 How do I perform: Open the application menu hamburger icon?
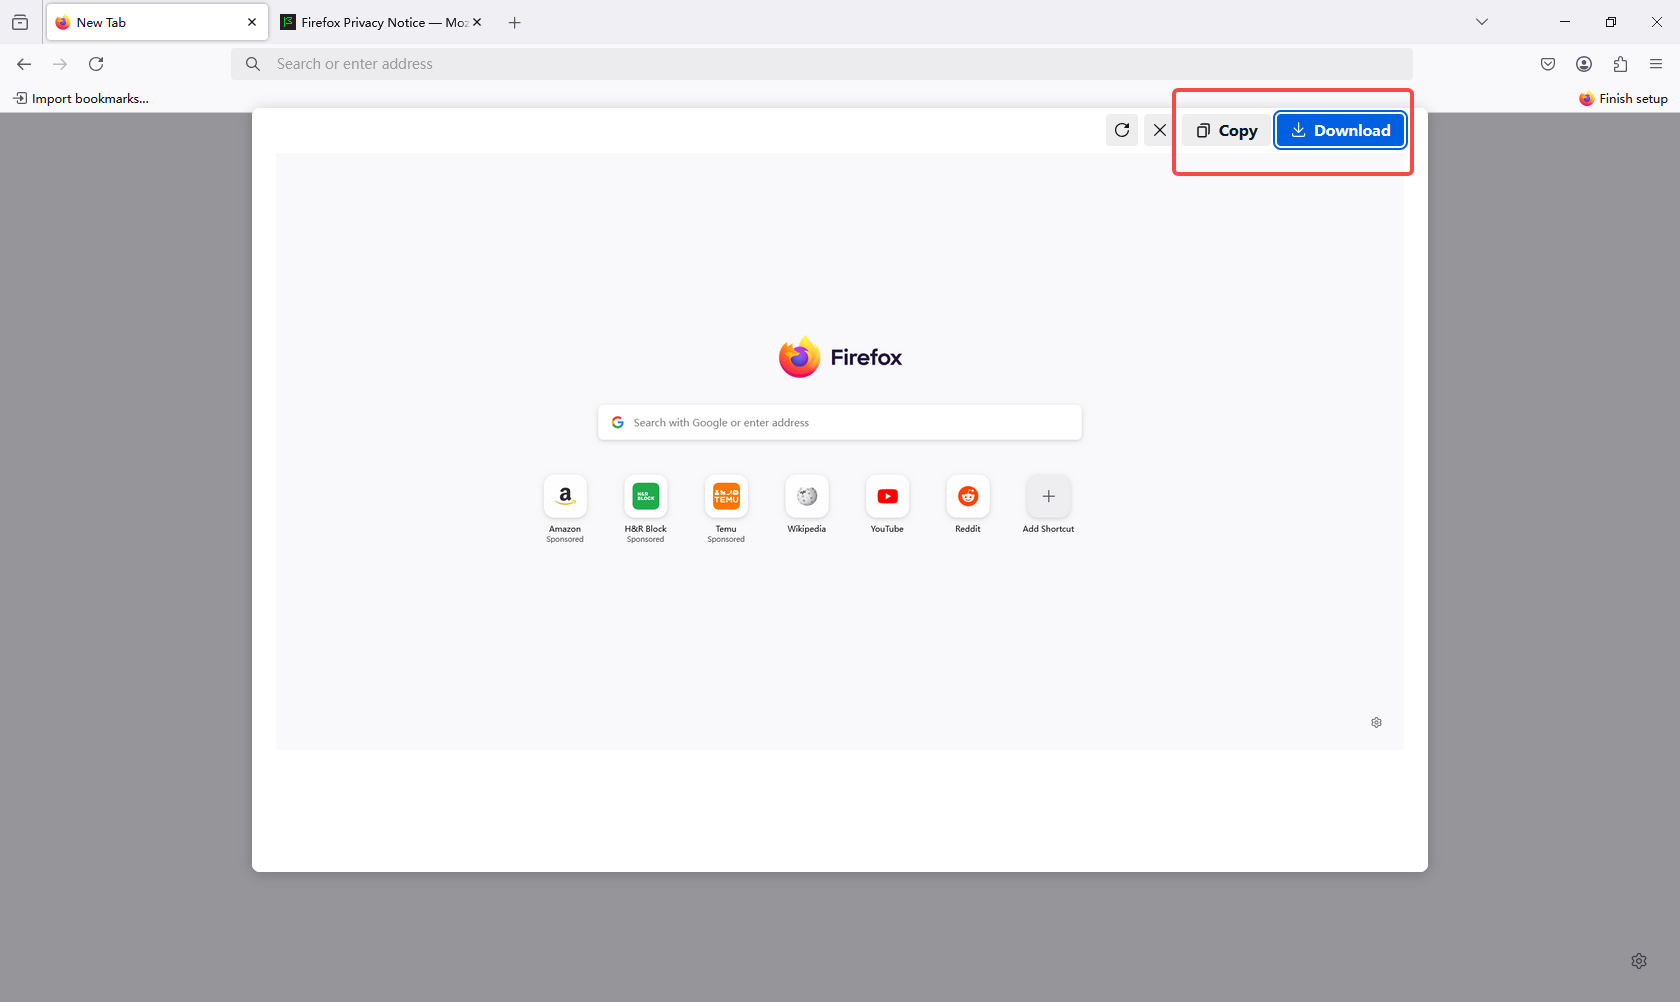coord(1656,63)
